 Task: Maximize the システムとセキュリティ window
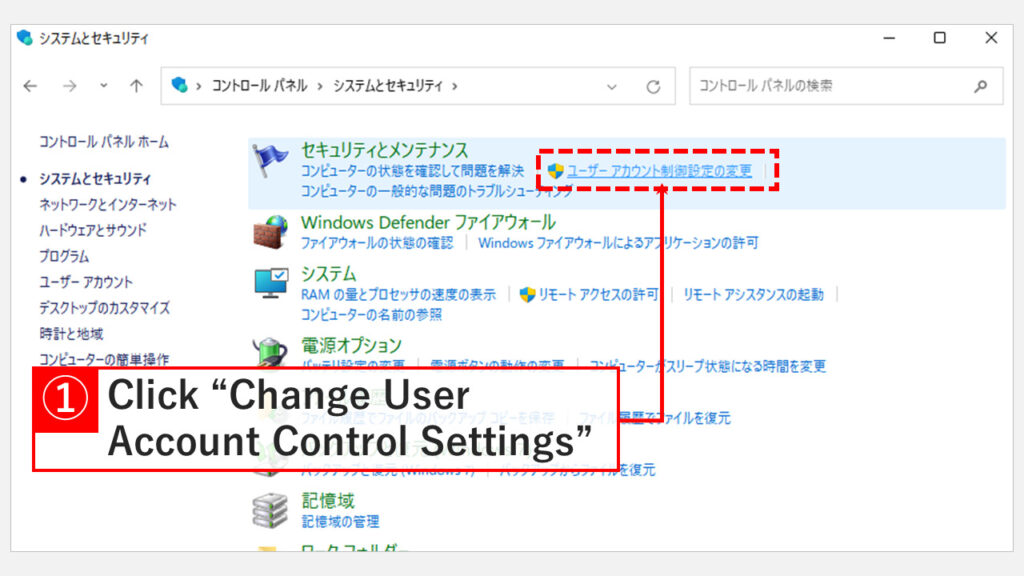pos(940,38)
